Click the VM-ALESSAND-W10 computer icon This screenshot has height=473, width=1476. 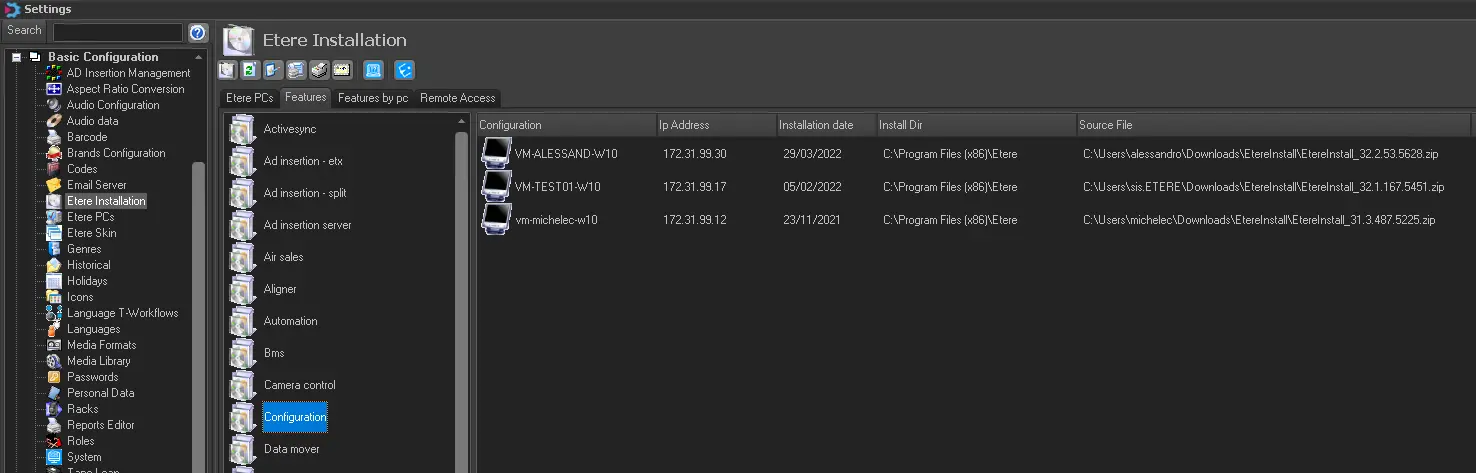coord(496,154)
